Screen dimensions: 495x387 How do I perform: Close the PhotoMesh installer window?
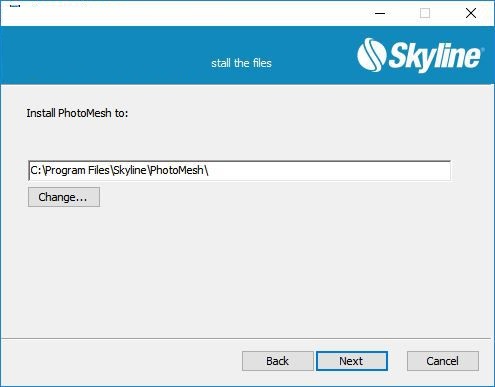click(x=471, y=13)
